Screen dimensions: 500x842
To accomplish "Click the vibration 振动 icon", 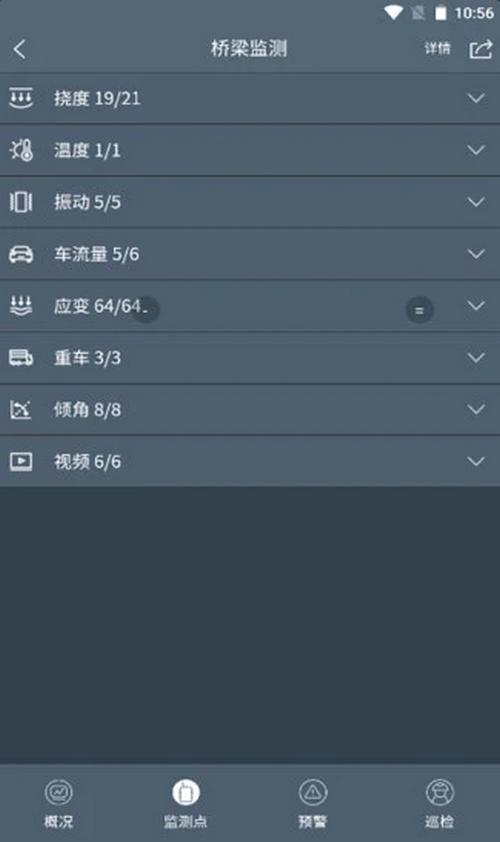I will click(21, 202).
